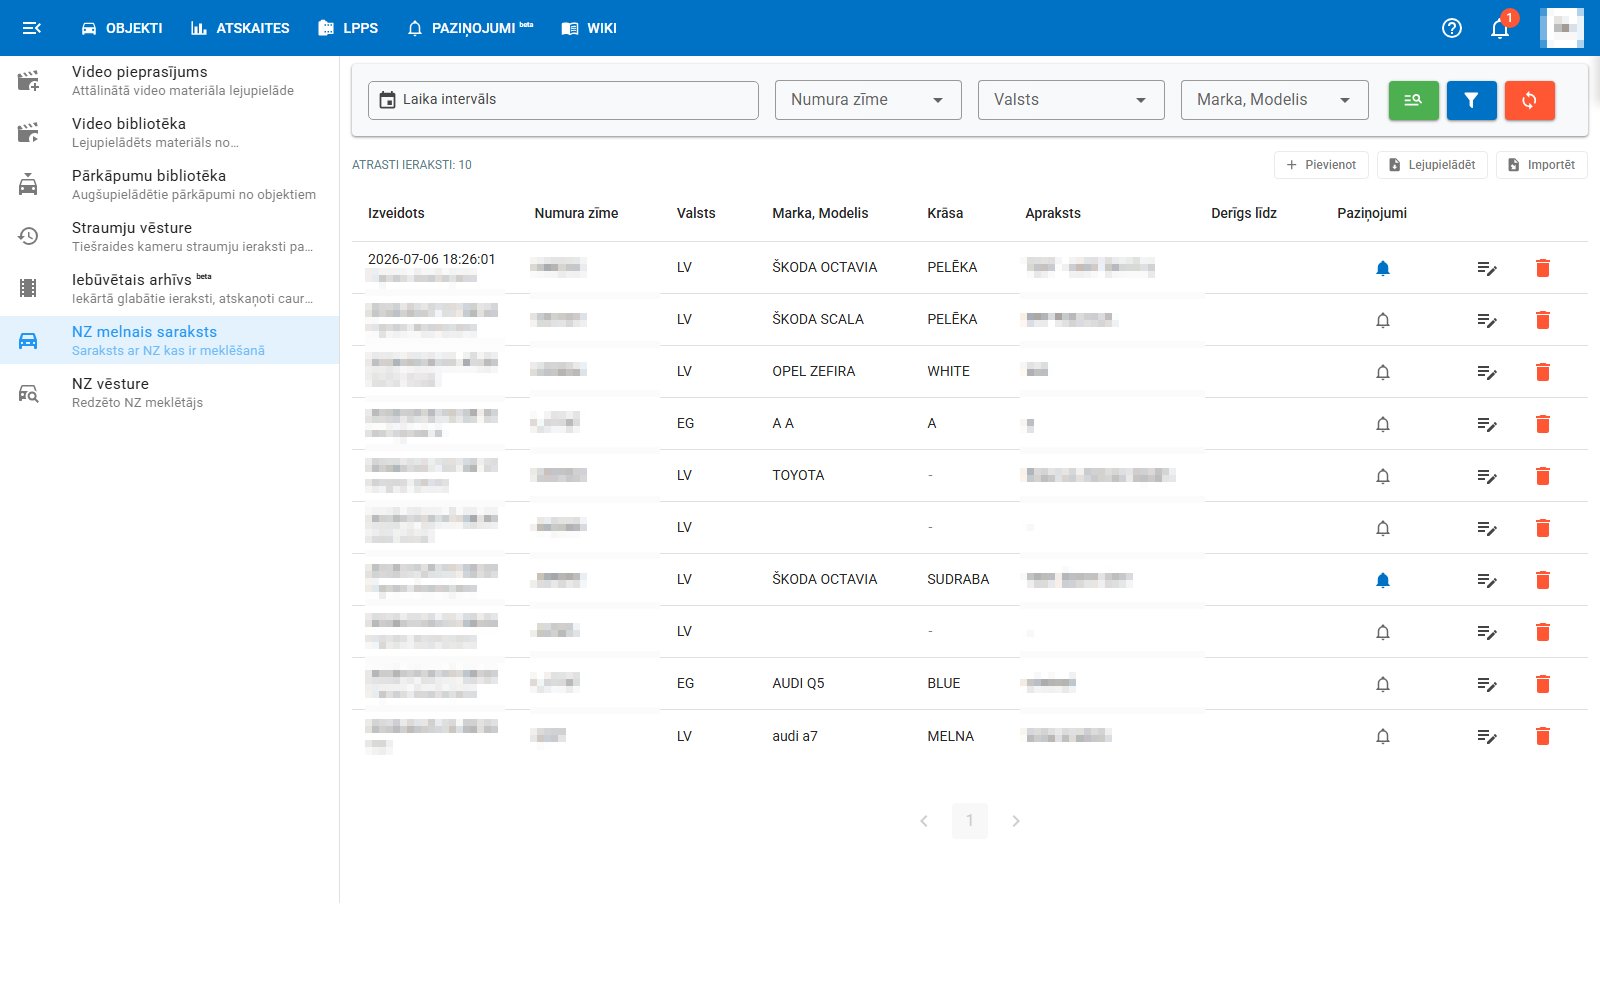This screenshot has height=1000, width=1600.
Task: Select Straumju vēsture in the sidebar
Action: [170, 237]
